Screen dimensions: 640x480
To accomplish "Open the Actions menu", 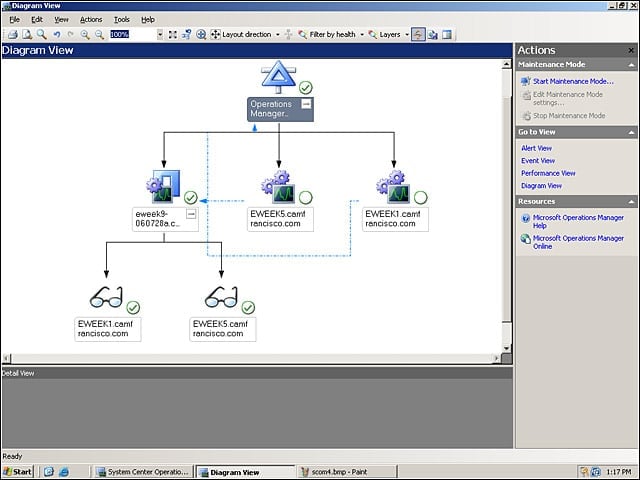I will tap(91, 19).
